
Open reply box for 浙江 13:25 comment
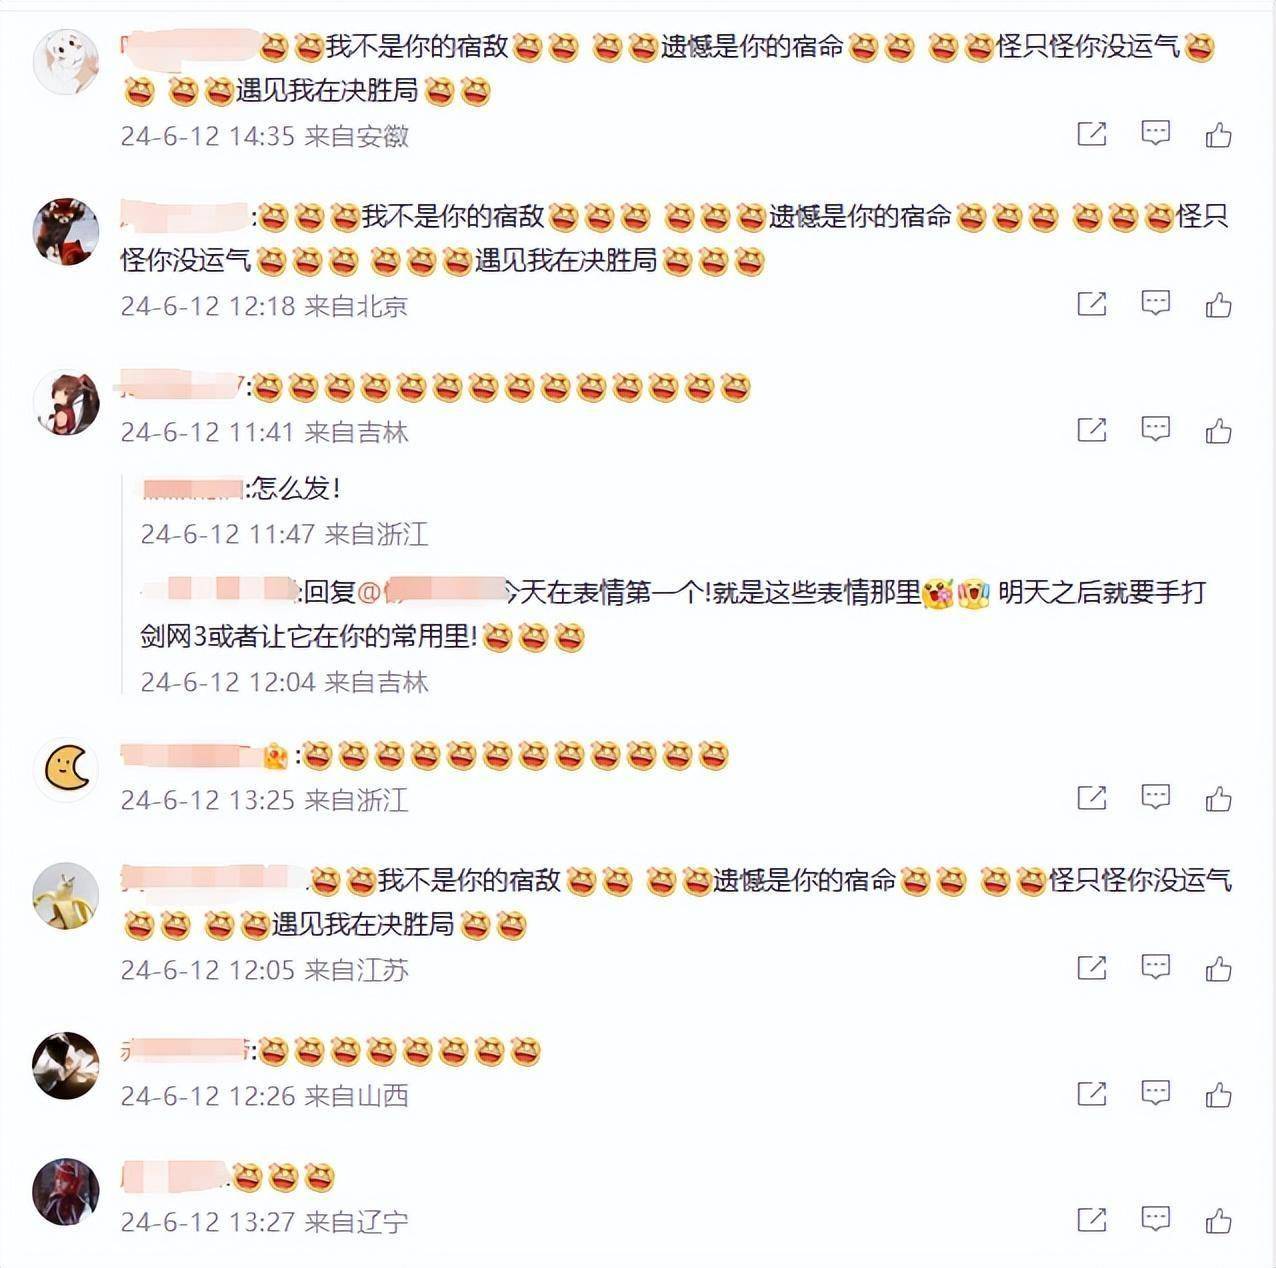[1155, 797]
